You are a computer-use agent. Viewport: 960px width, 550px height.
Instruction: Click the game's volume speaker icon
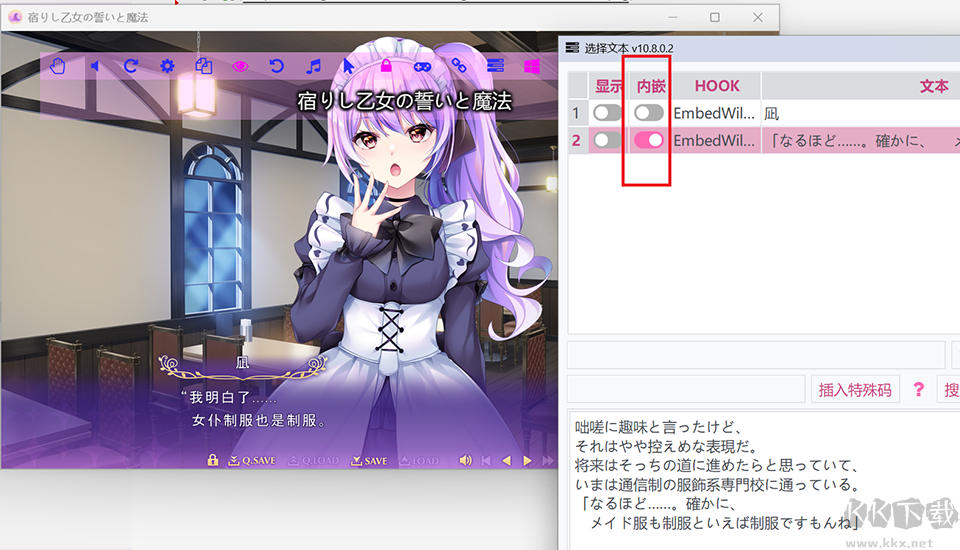coord(466,461)
